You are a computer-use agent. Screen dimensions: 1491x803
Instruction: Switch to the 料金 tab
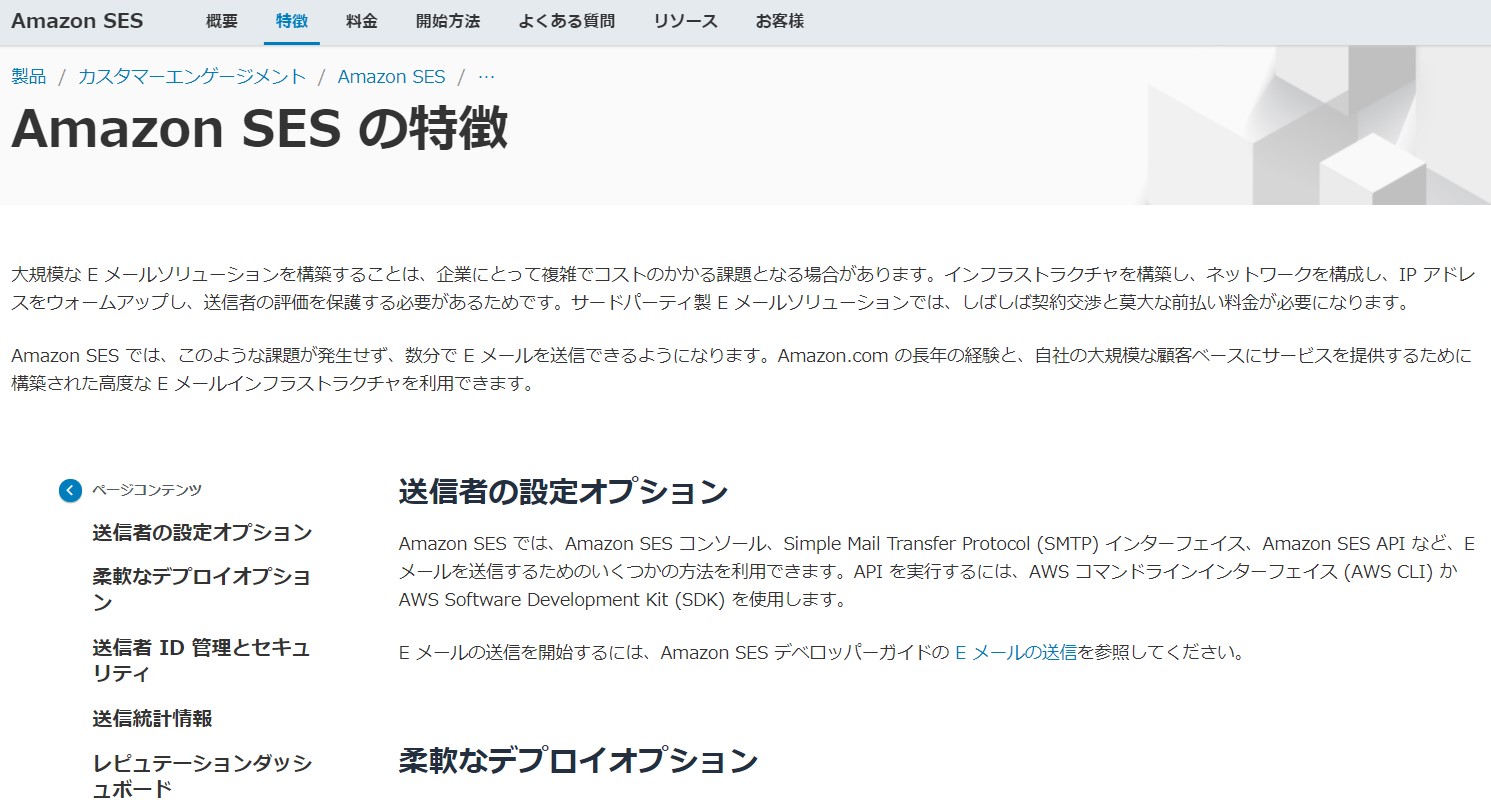pyautogui.click(x=362, y=21)
